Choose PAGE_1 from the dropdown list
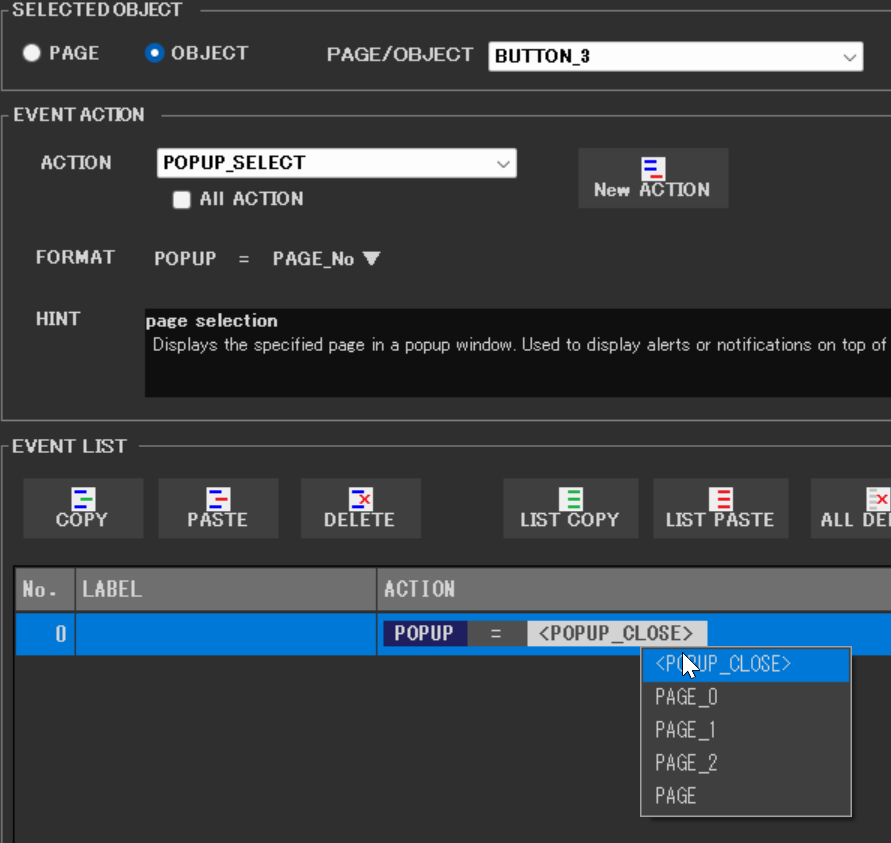 point(746,730)
